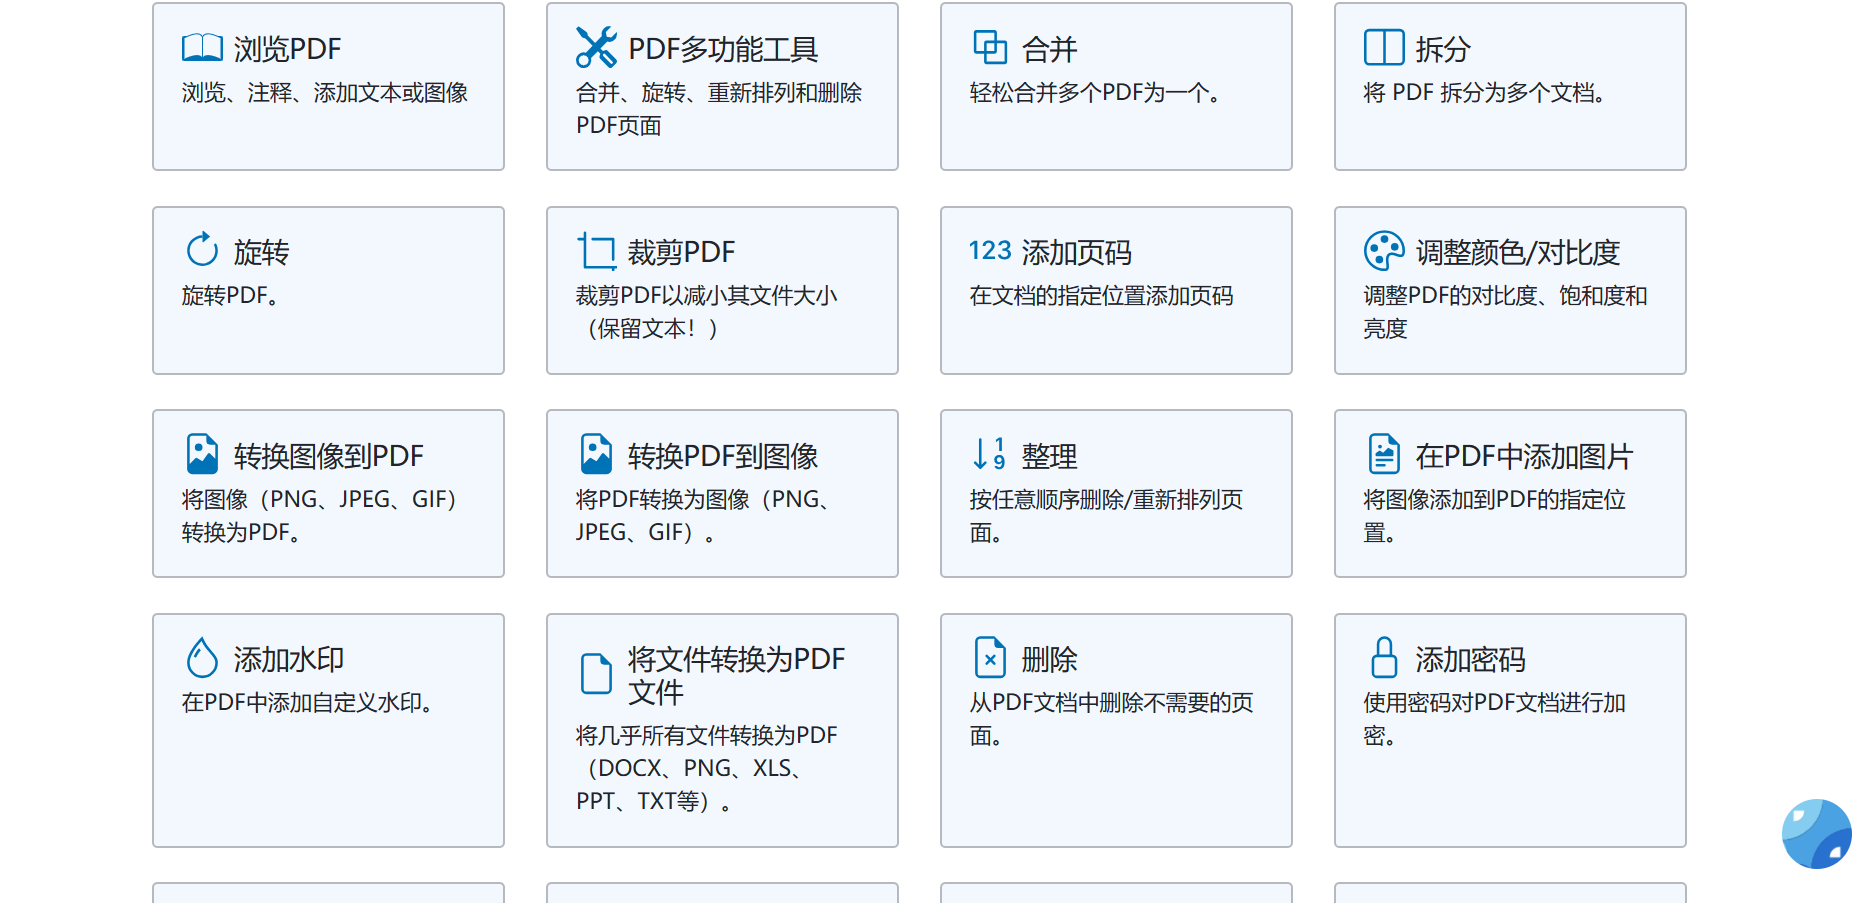Click the wrench icon for PDF多功能工具
Viewport: 1853px width, 903px height.
coord(596,47)
